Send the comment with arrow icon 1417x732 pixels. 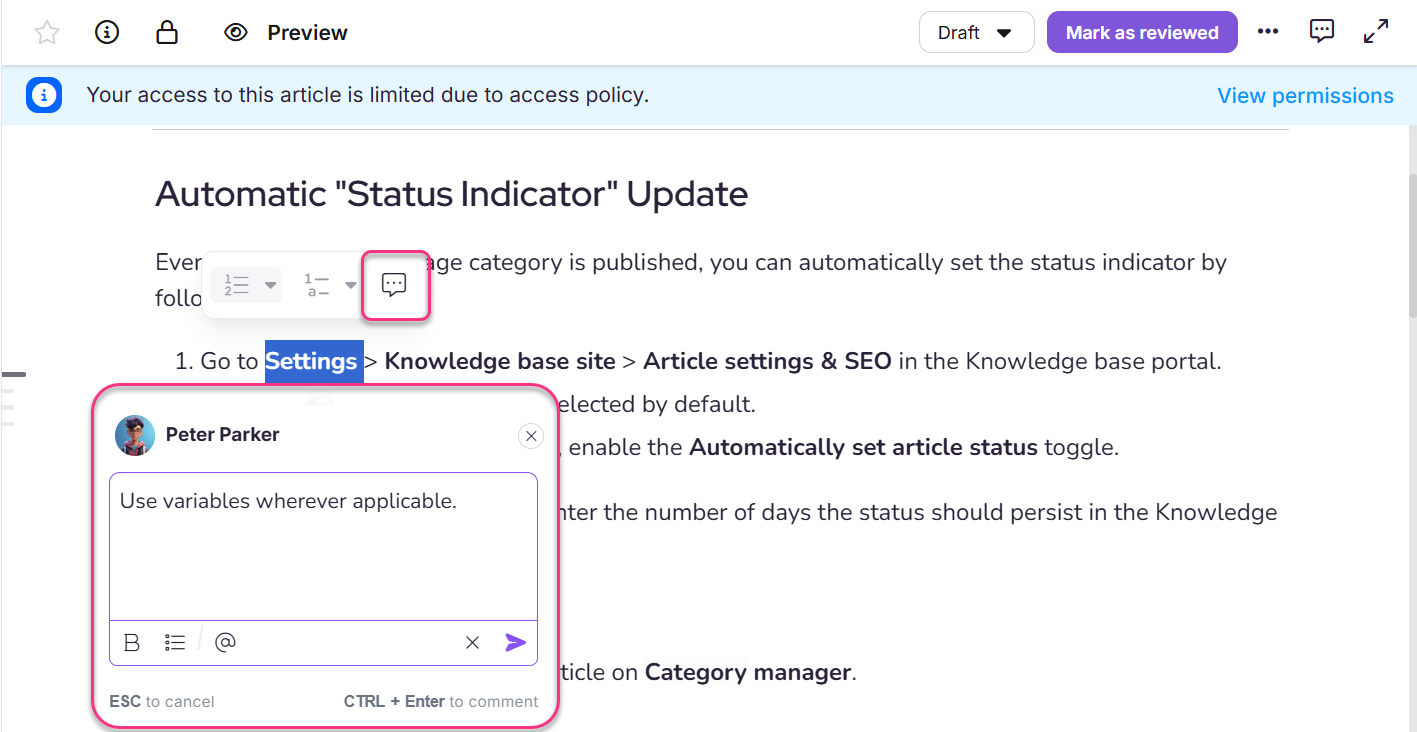coord(515,643)
